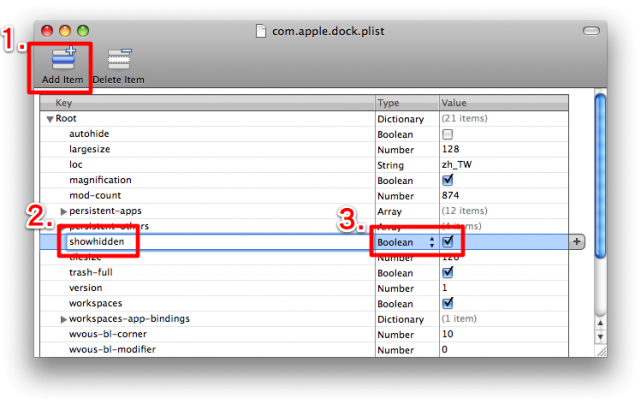The height and width of the screenshot is (404, 640).
Task: Select the loc key row
Action: 207,165
